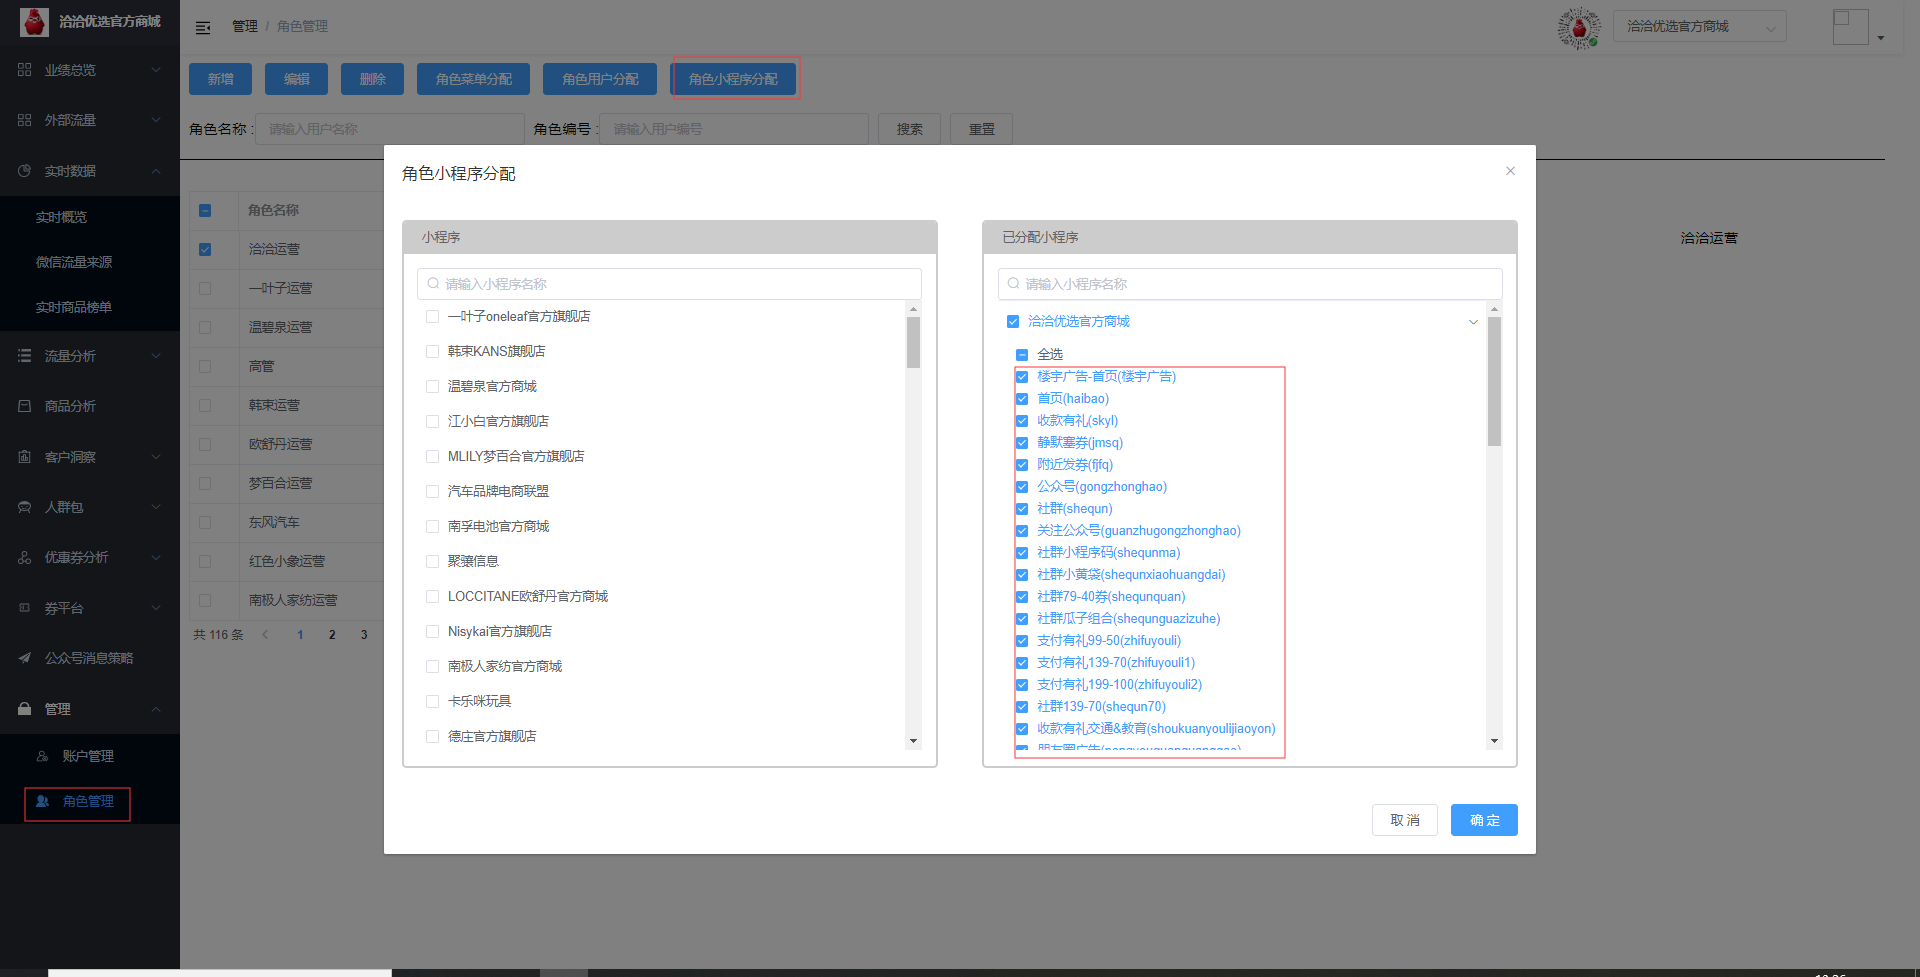
Task: Click the sidebar collapse hamburger icon
Action: pos(203,27)
